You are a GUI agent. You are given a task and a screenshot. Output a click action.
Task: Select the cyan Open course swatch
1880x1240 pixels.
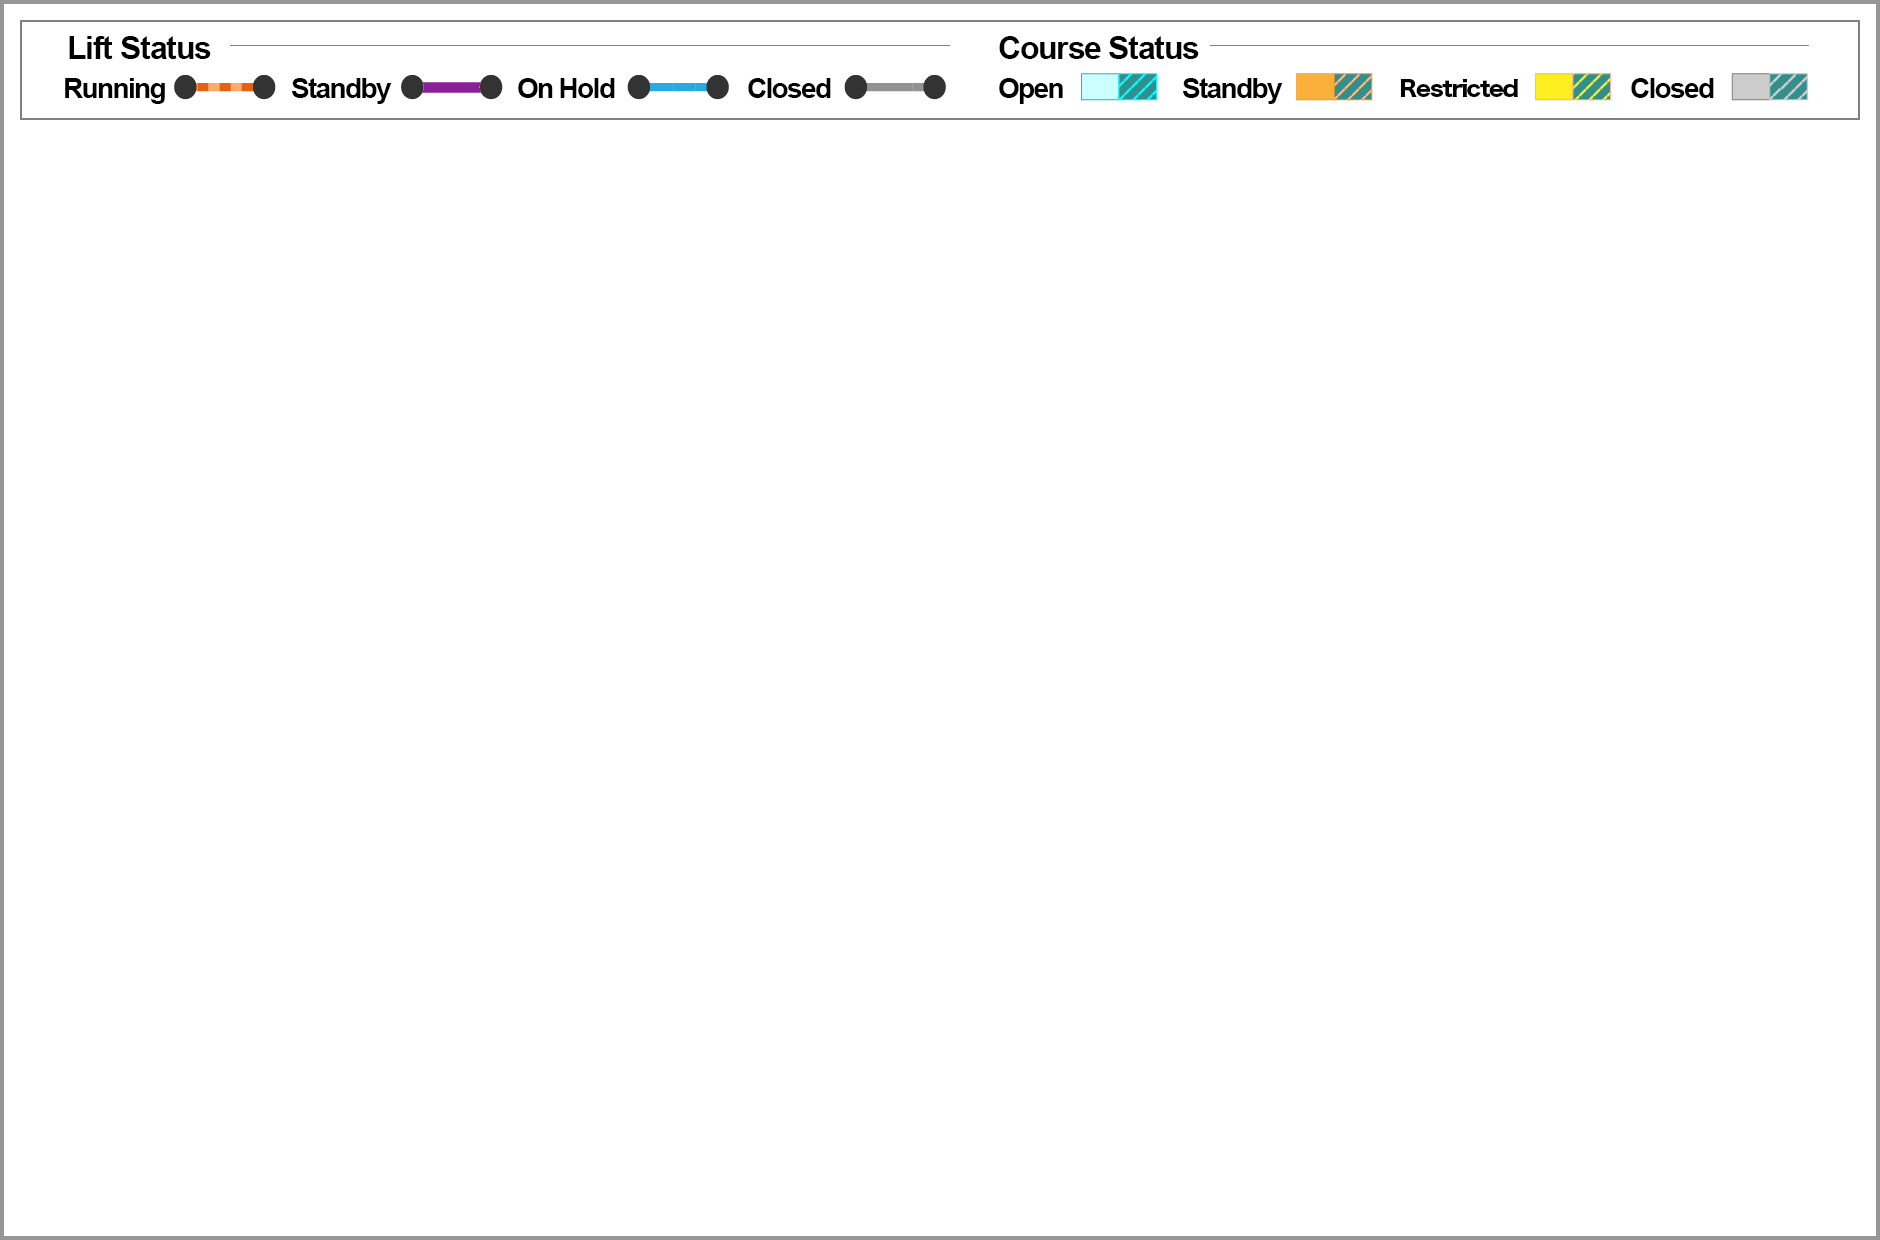click(1119, 87)
